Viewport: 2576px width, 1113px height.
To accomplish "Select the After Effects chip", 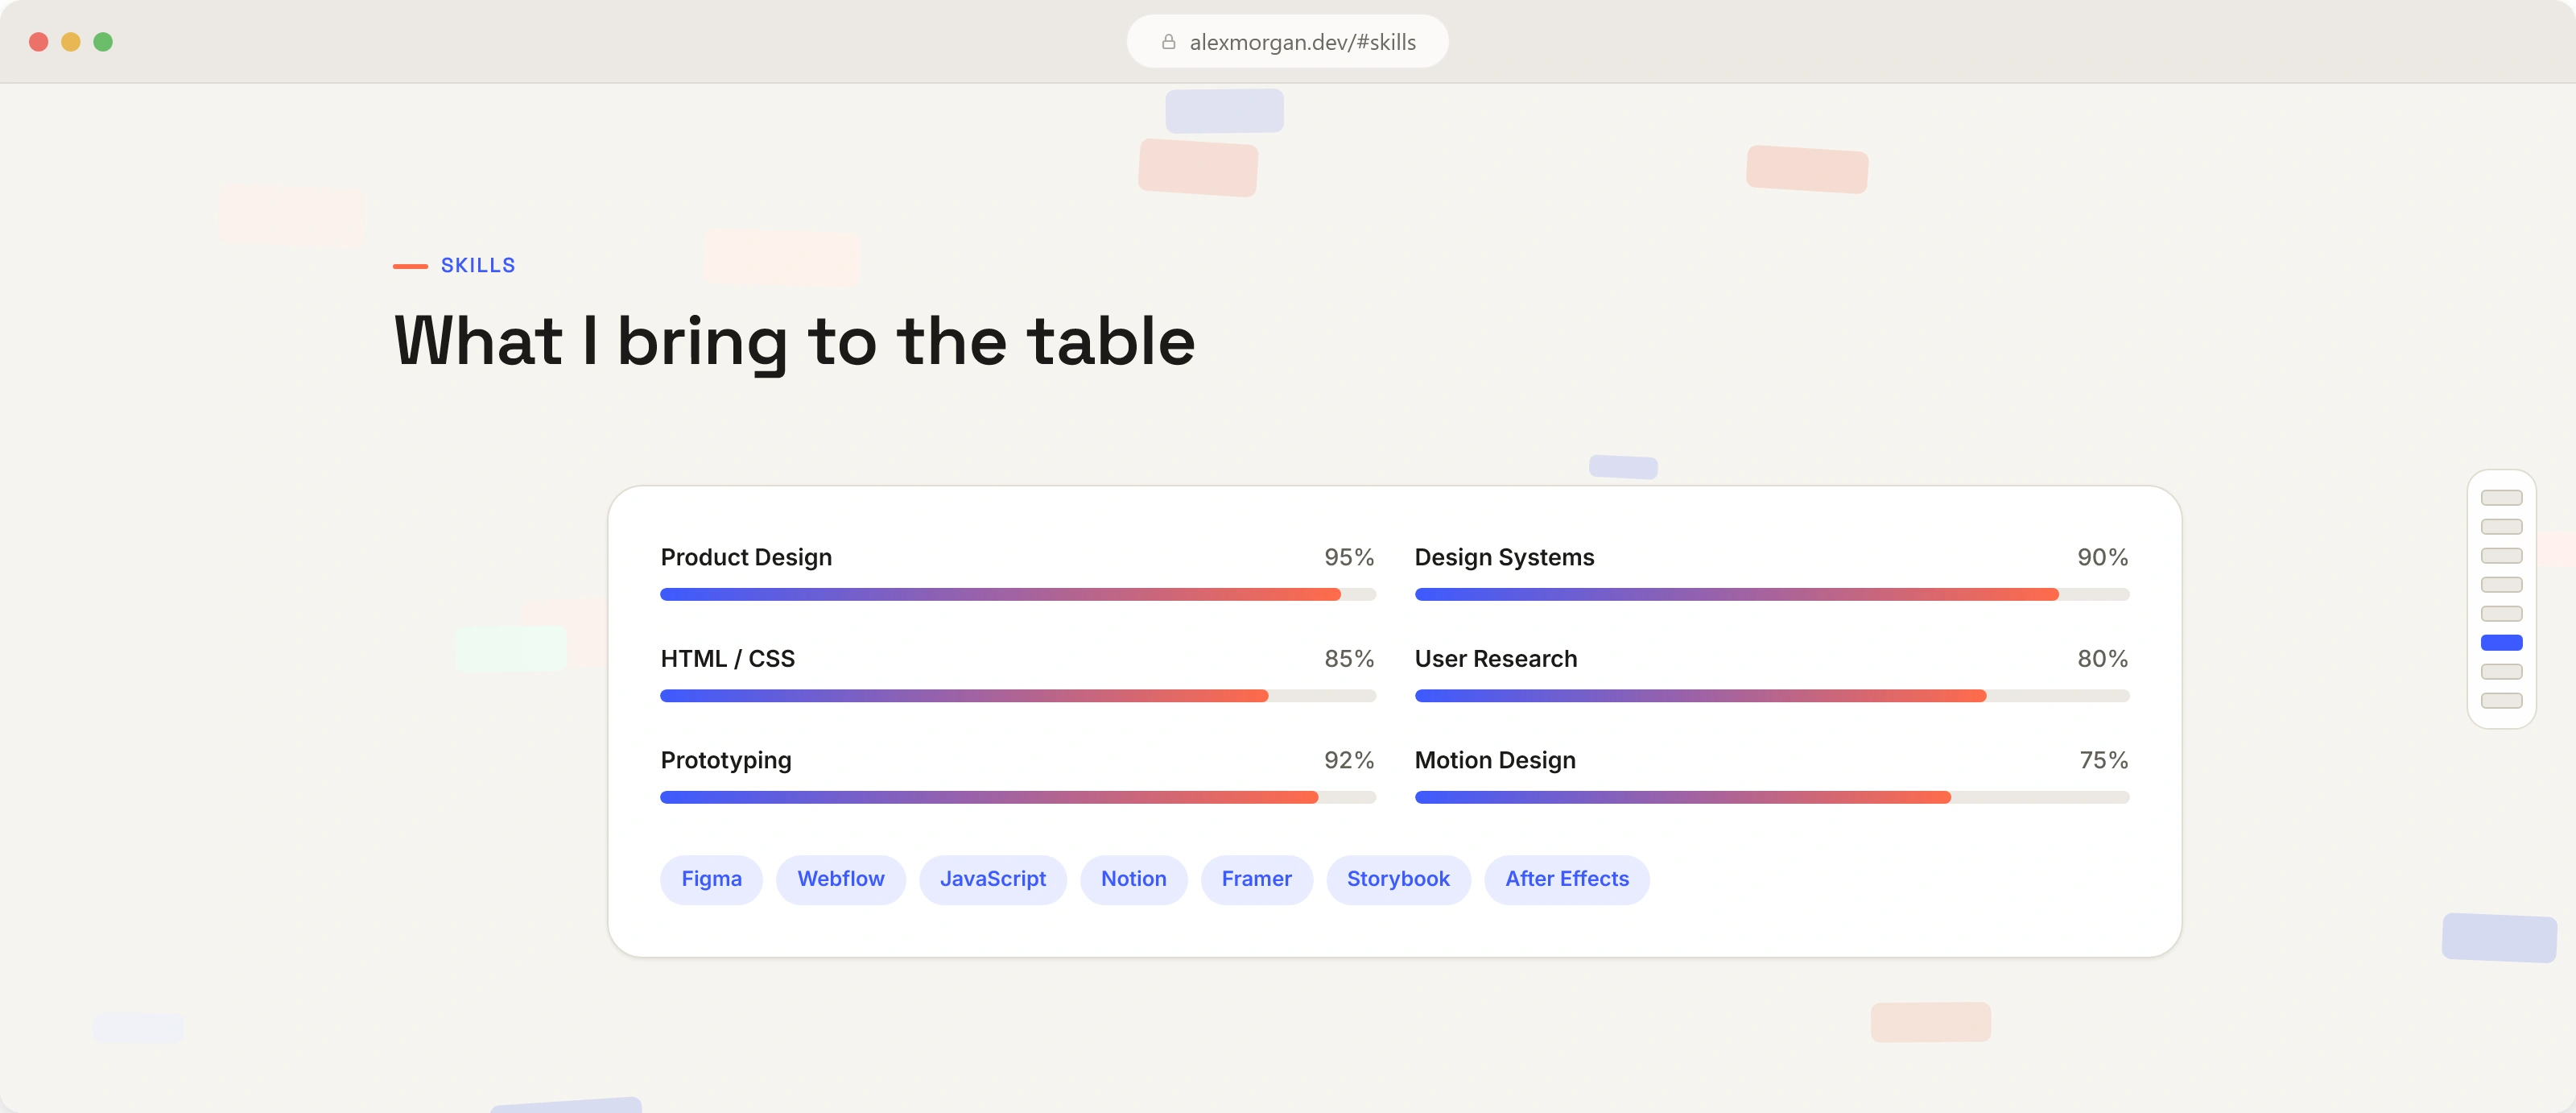I will pyautogui.click(x=1566, y=879).
